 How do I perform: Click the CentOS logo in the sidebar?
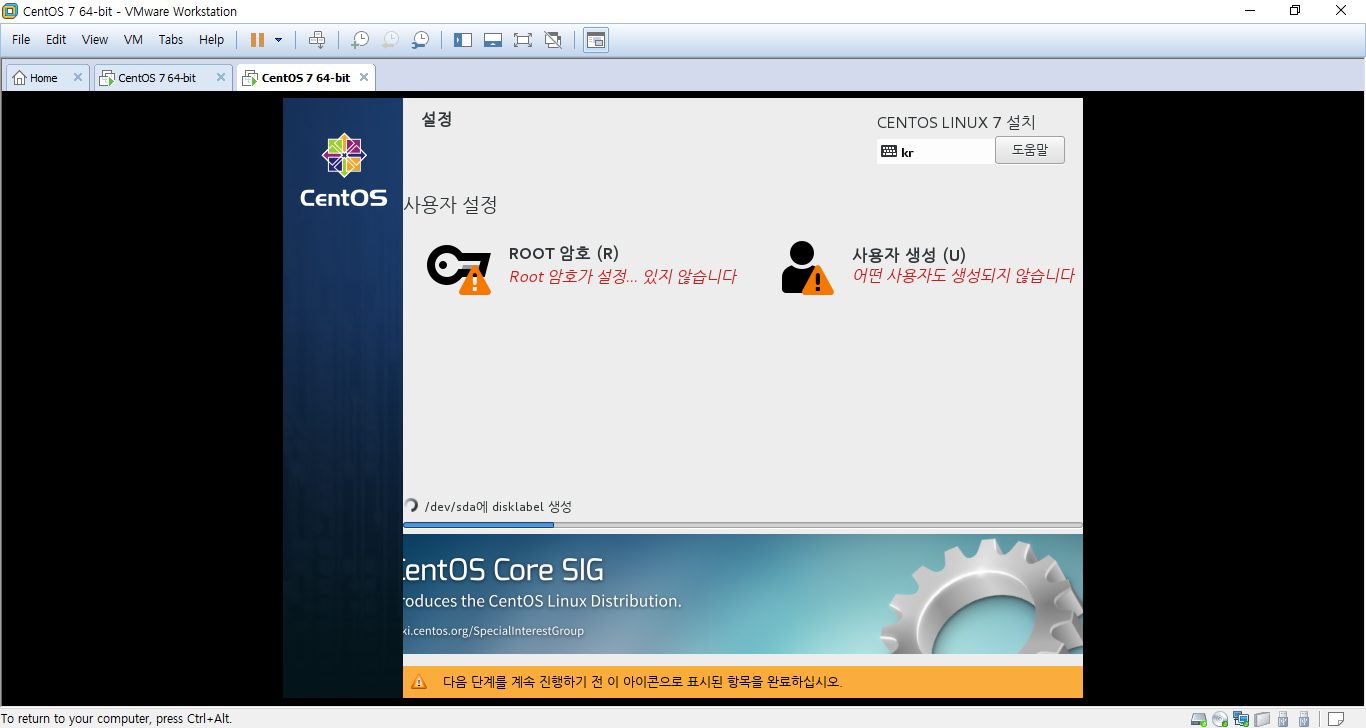click(x=343, y=170)
